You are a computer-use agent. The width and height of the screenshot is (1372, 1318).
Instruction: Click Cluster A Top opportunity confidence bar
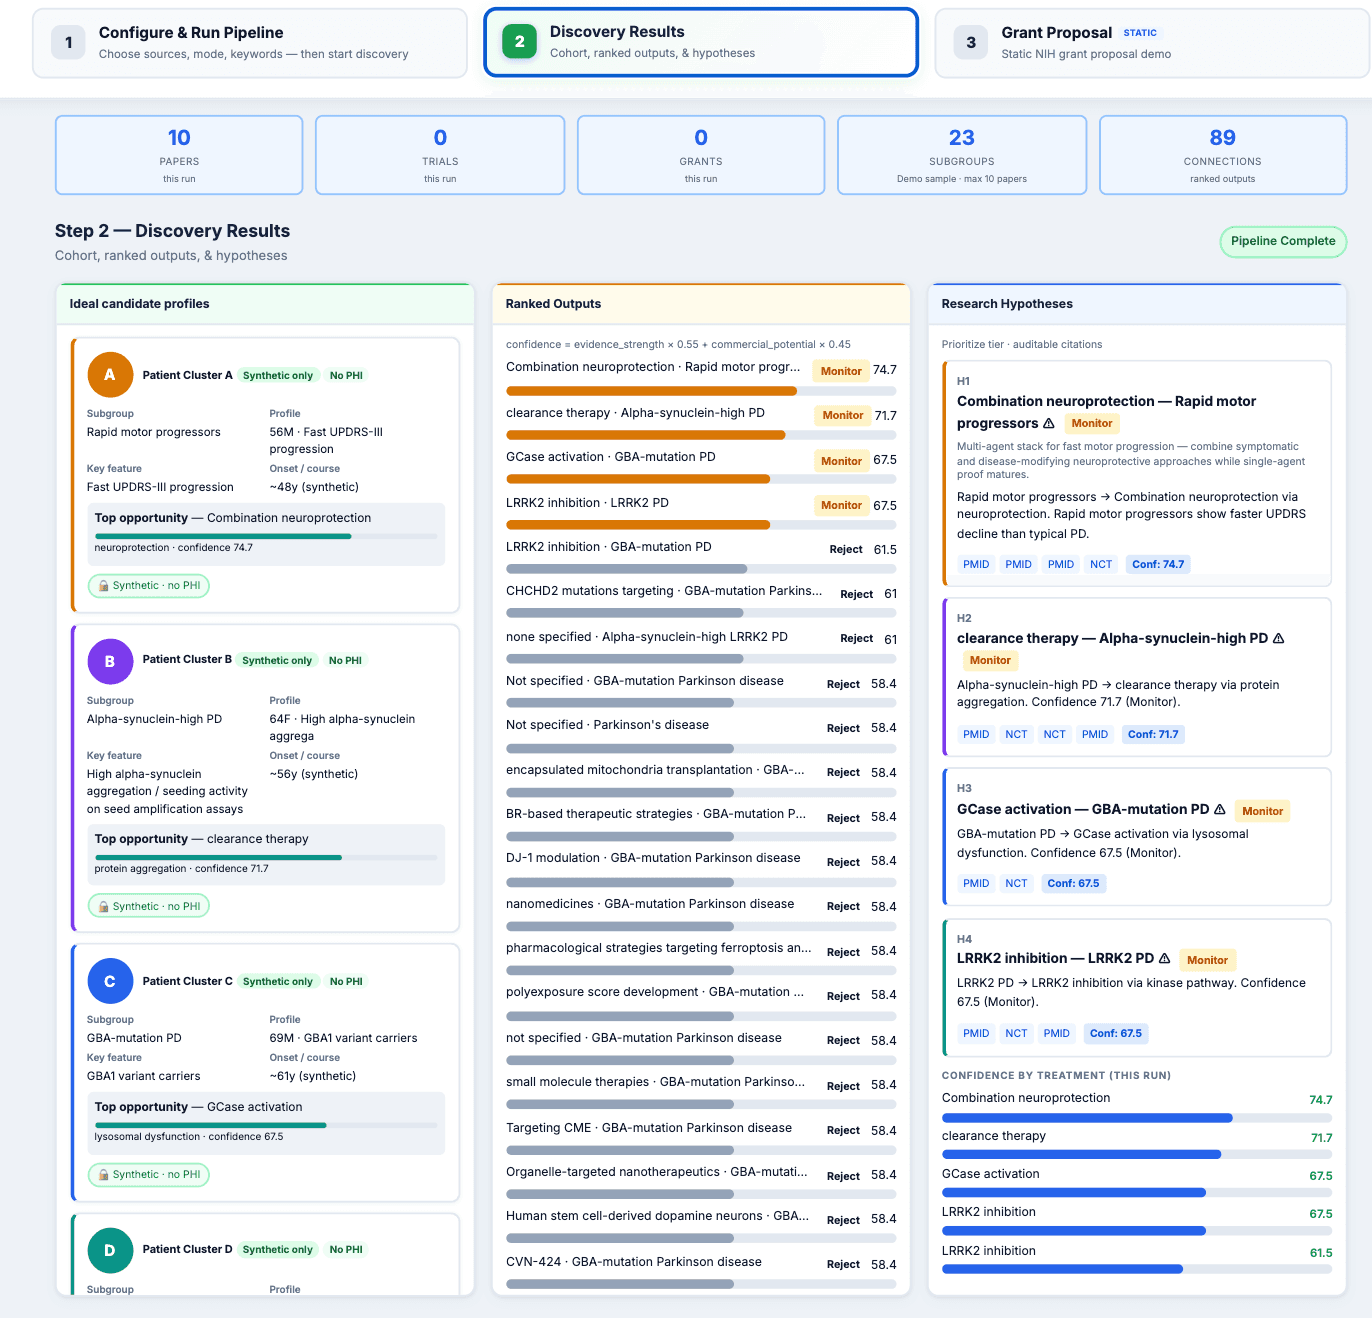pos(266,536)
